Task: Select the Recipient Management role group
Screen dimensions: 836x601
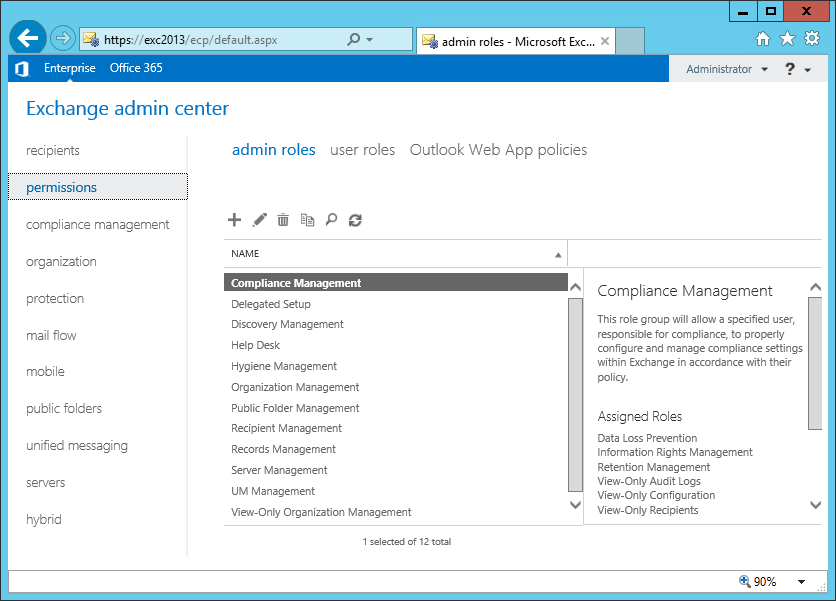Action: (x=396, y=428)
